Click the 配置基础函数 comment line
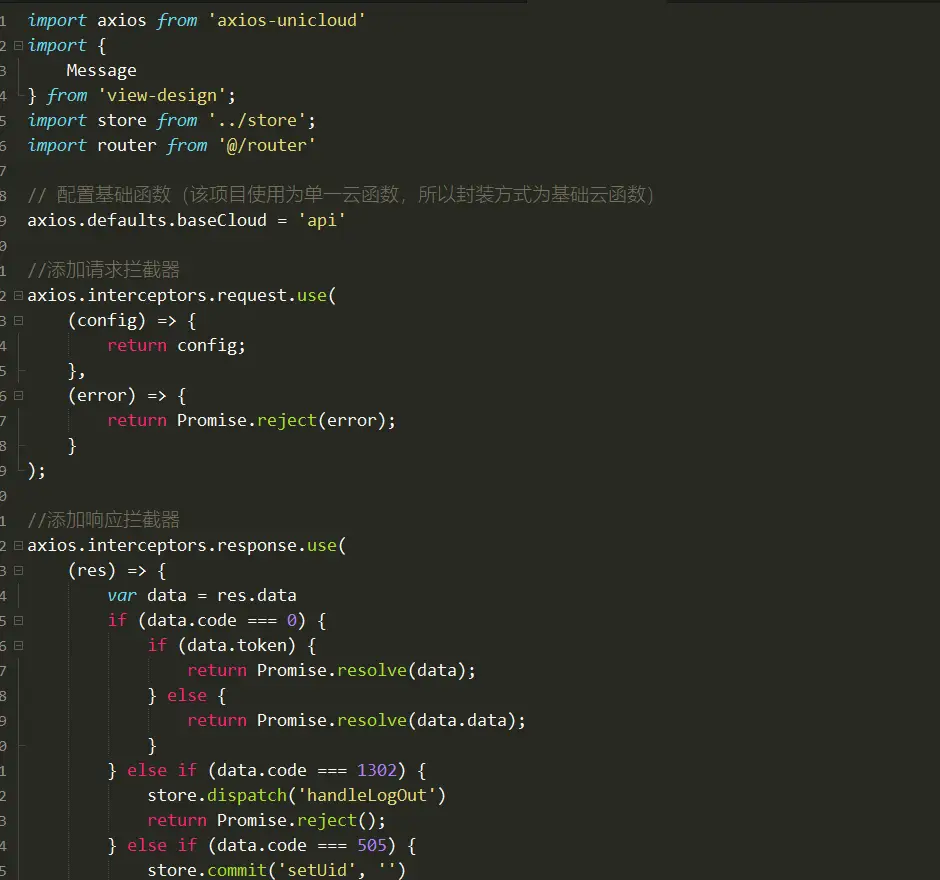The image size is (940, 880). [x=341, y=195]
